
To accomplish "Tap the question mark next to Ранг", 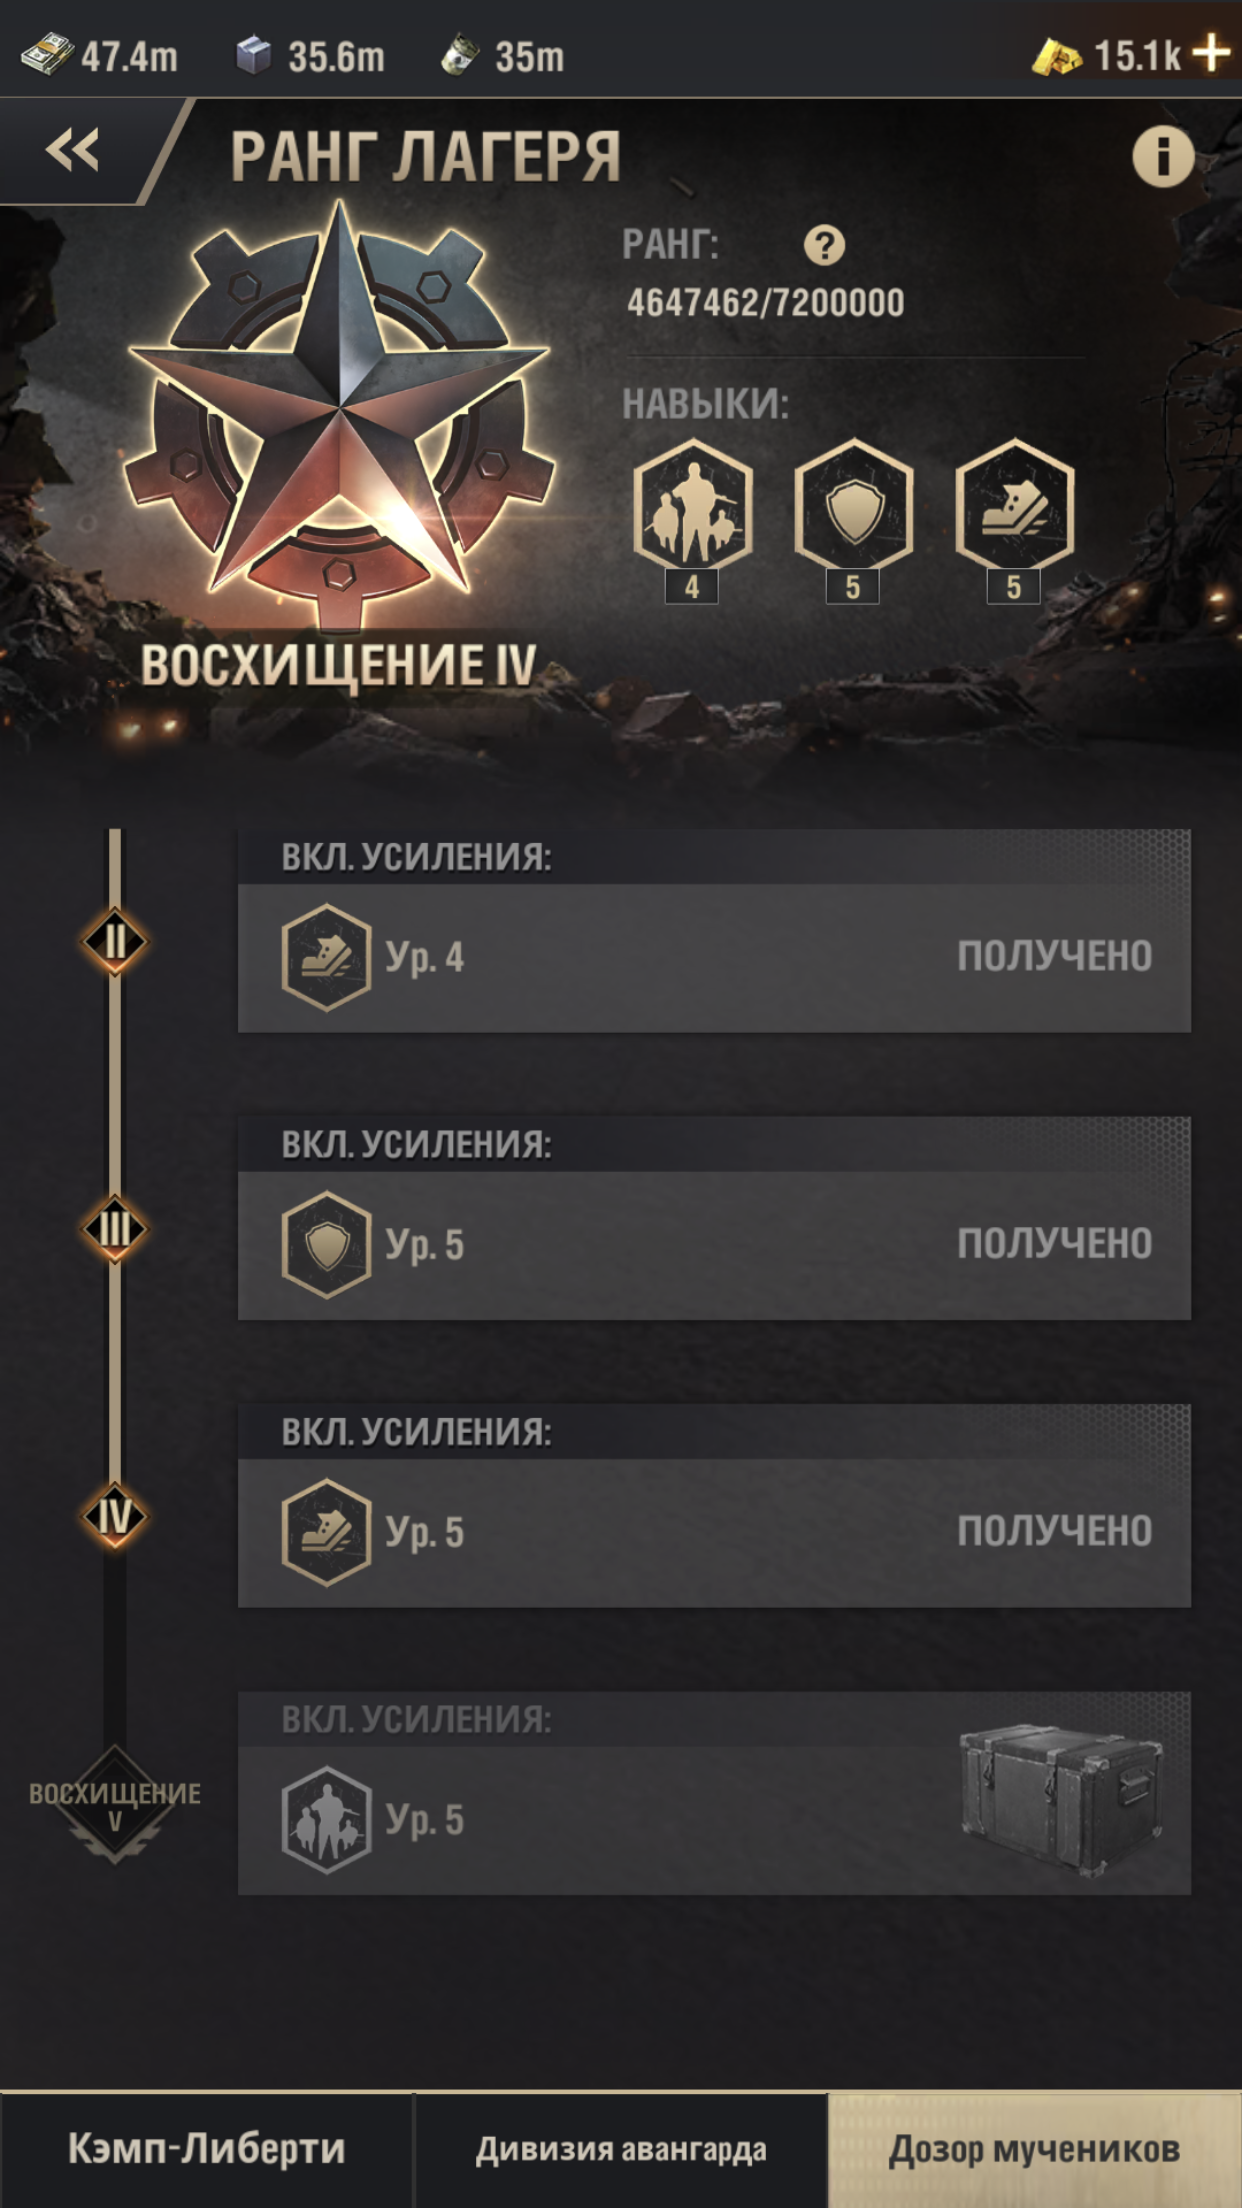I will click(x=824, y=245).
